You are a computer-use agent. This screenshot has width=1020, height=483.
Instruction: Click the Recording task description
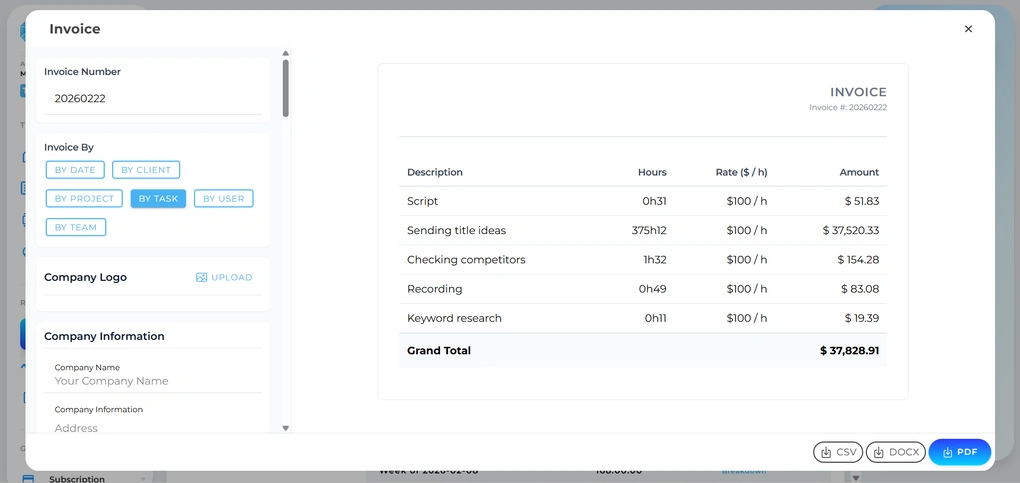tap(435, 289)
